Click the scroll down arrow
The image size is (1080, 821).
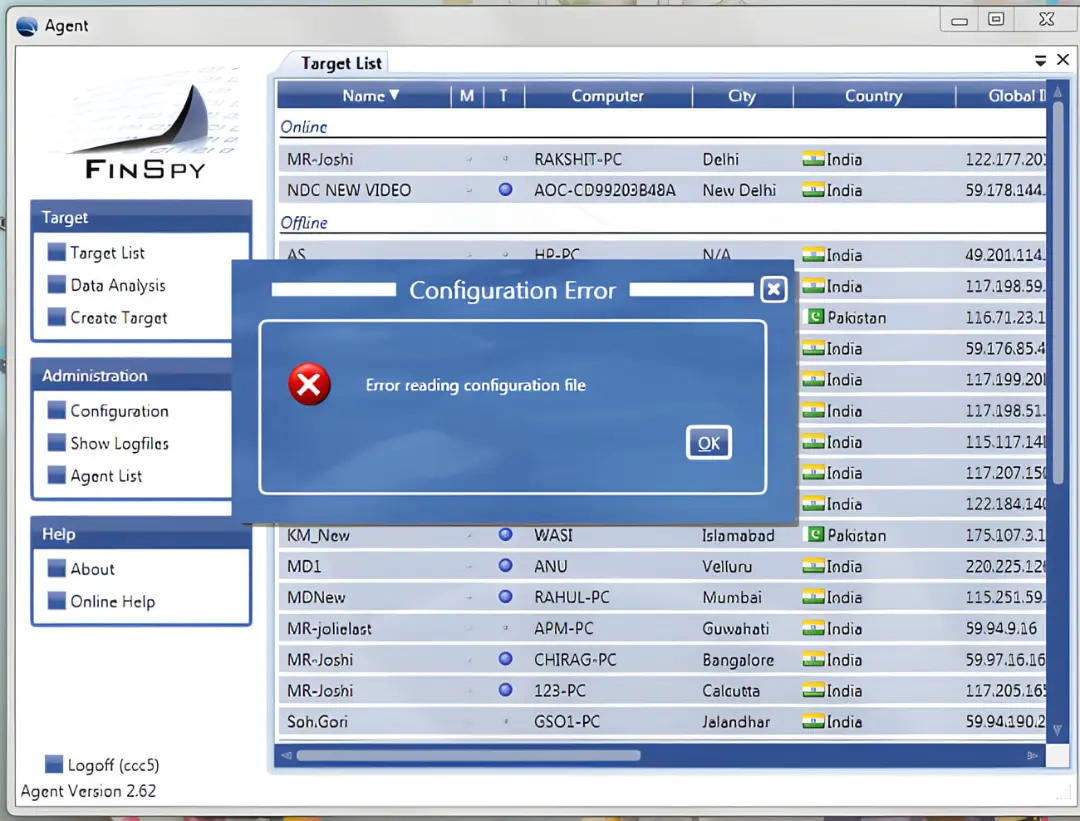(1057, 730)
